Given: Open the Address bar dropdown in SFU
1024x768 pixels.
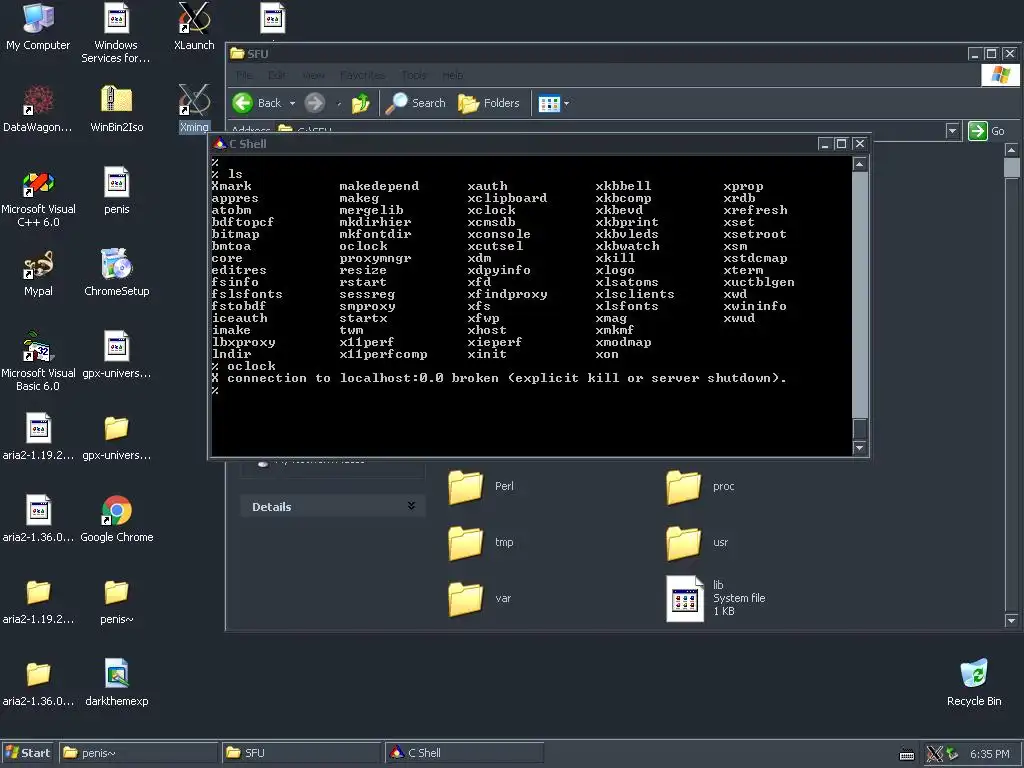Looking at the screenshot, I should coord(952,131).
